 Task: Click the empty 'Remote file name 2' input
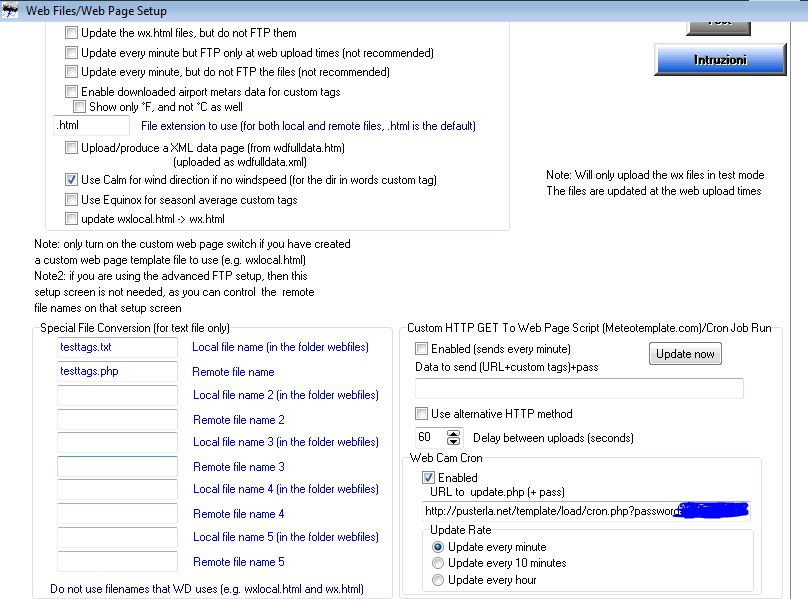(x=117, y=420)
